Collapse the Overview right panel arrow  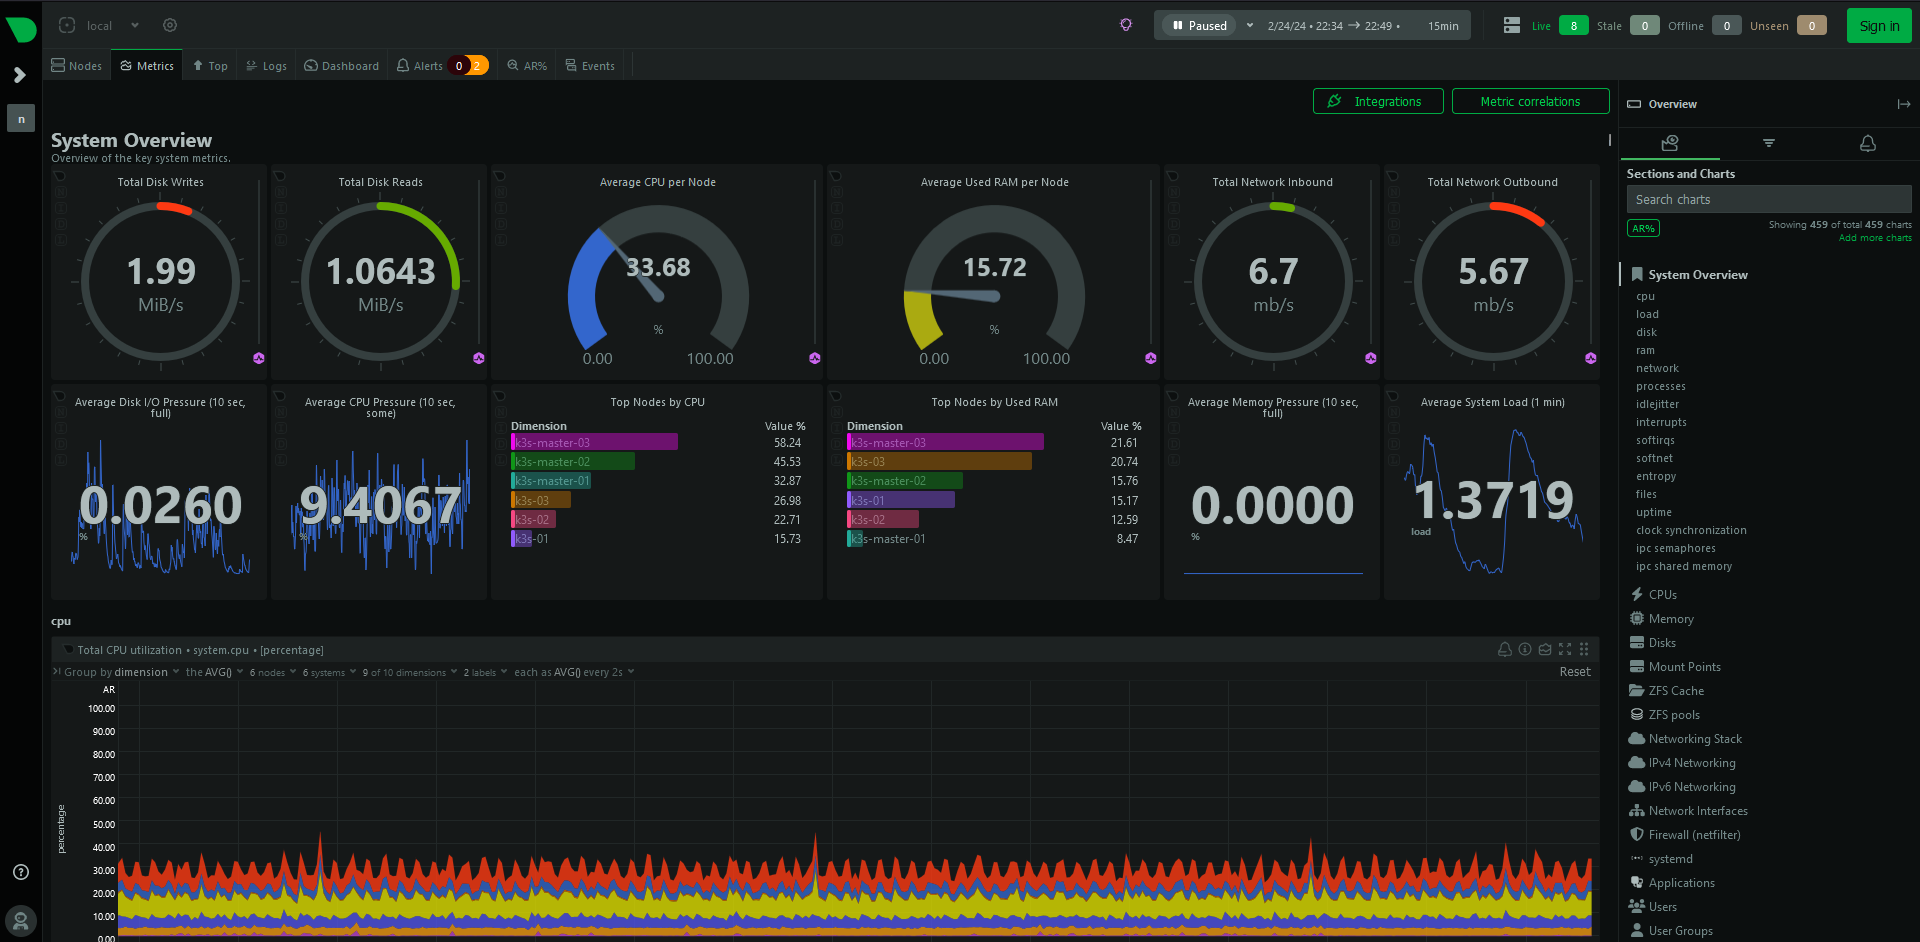click(1903, 104)
